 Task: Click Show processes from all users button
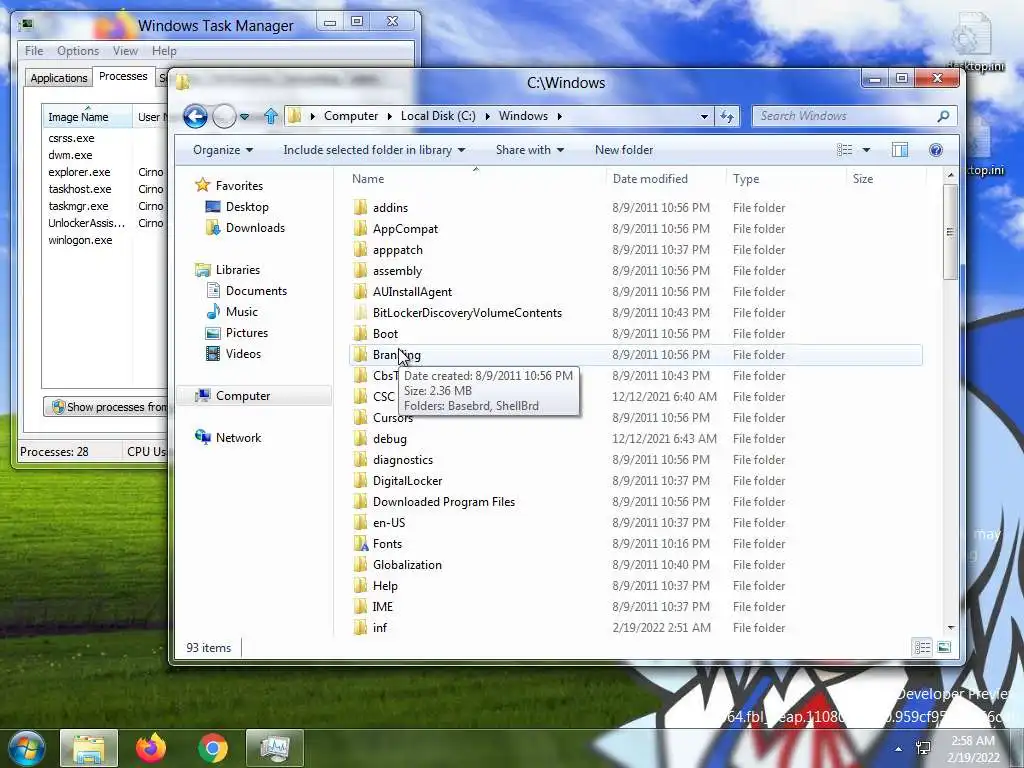point(106,407)
